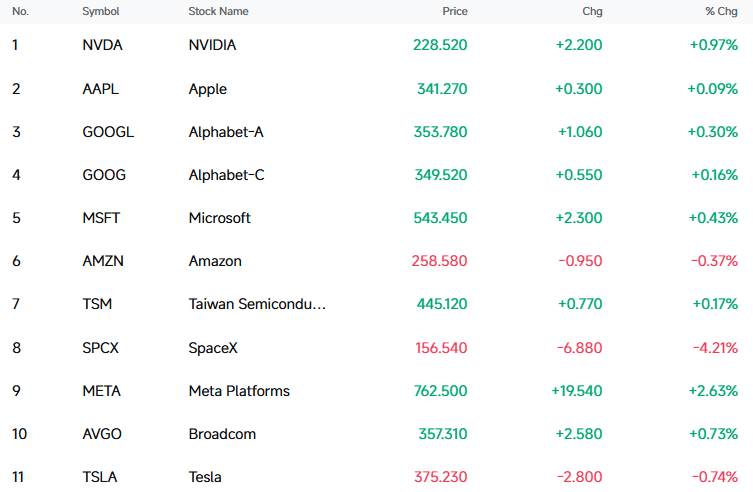The image size is (753, 492).
Task: Click the No. column header
Action: (20, 12)
